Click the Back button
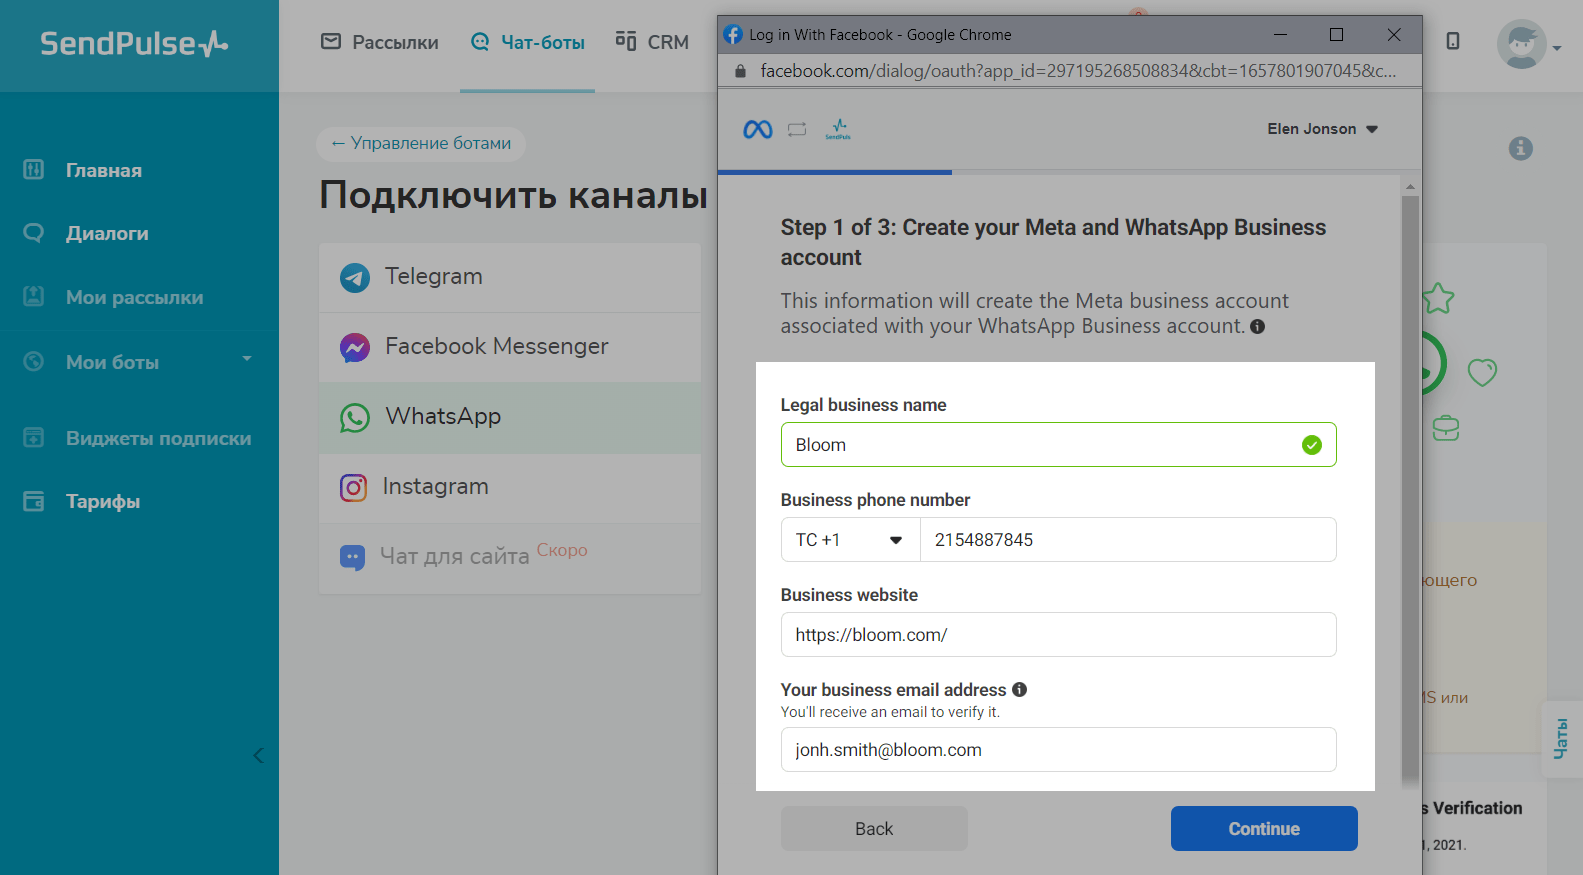This screenshot has width=1583, height=875. pos(873,828)
